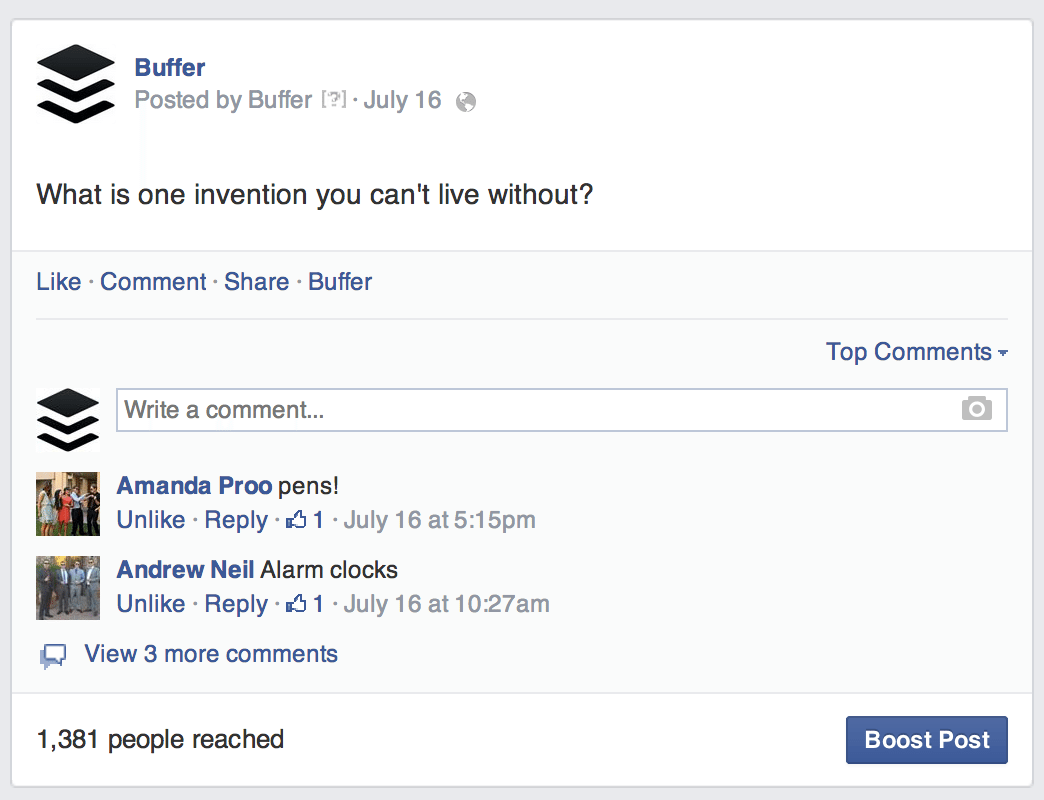View 3 more comments
This screenshot has height=800, width=1044.
coord(213,654)
